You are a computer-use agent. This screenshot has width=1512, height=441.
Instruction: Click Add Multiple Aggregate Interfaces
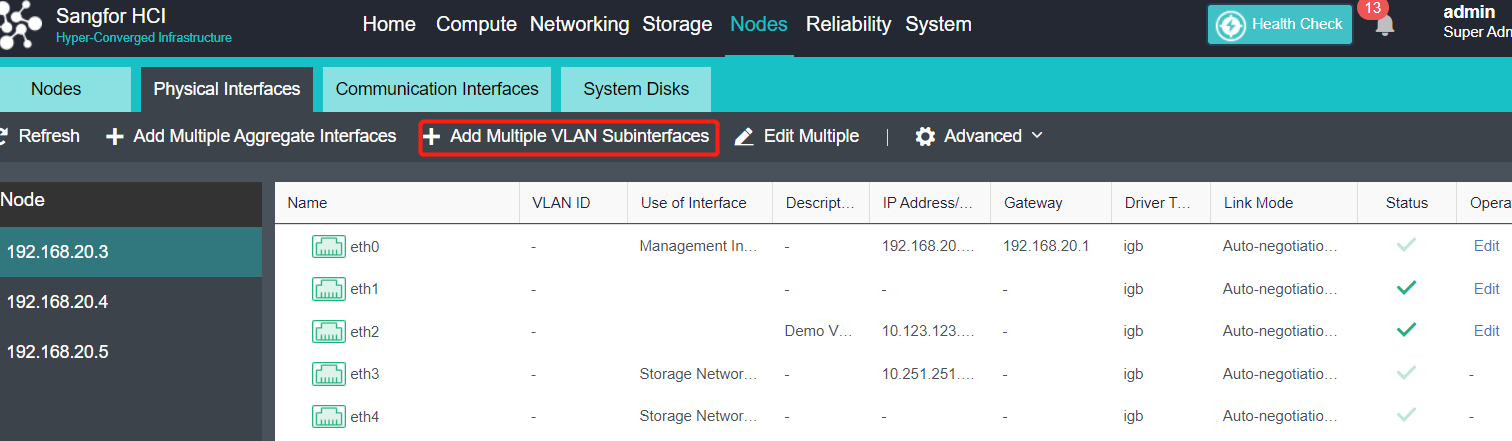pyautogui.click(x=252, y=136)
